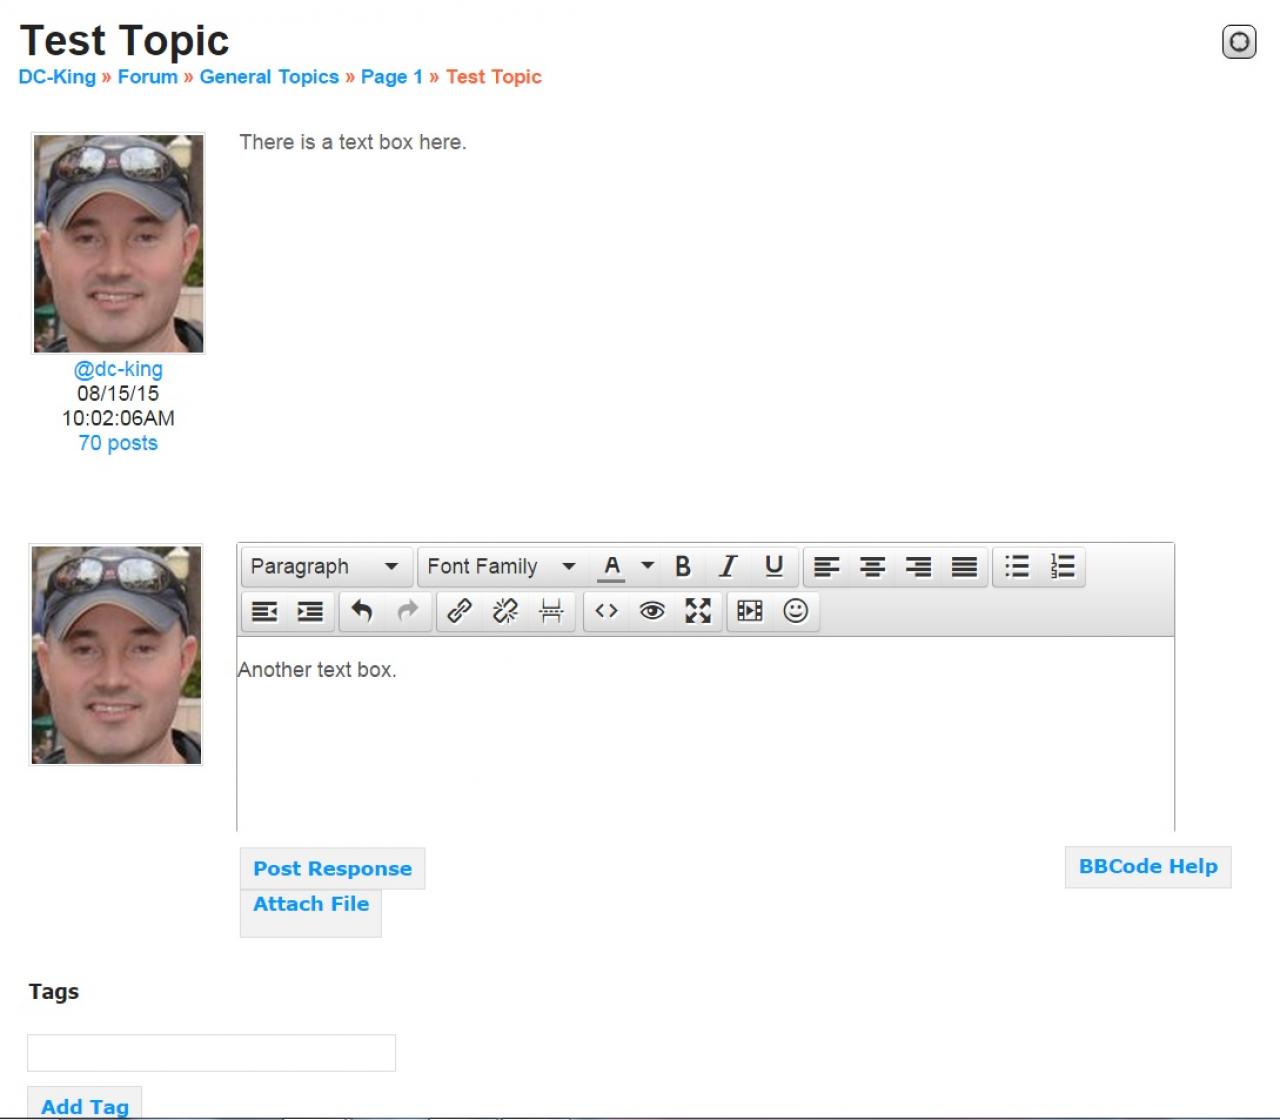Image resolution: width=1280 pixels, height=1120 pixels.
Task: Remove link with the unlink icon
Action: [506, 611]
